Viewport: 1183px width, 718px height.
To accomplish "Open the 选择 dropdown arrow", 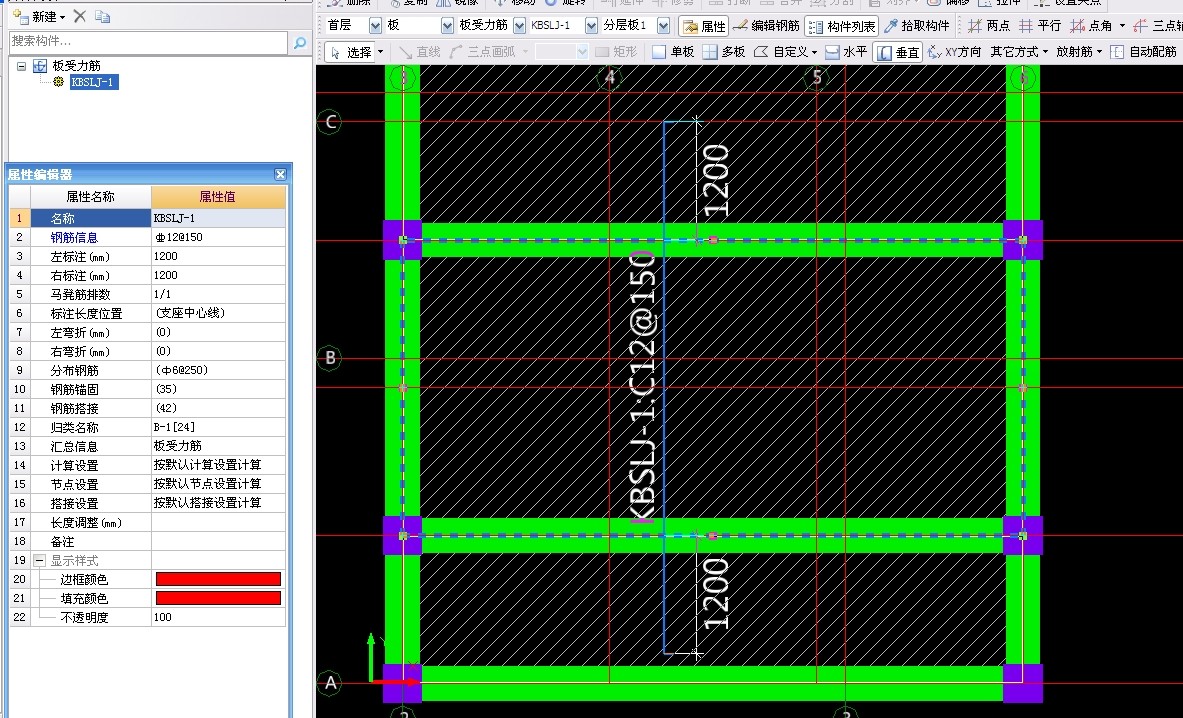I will (380, 52).
